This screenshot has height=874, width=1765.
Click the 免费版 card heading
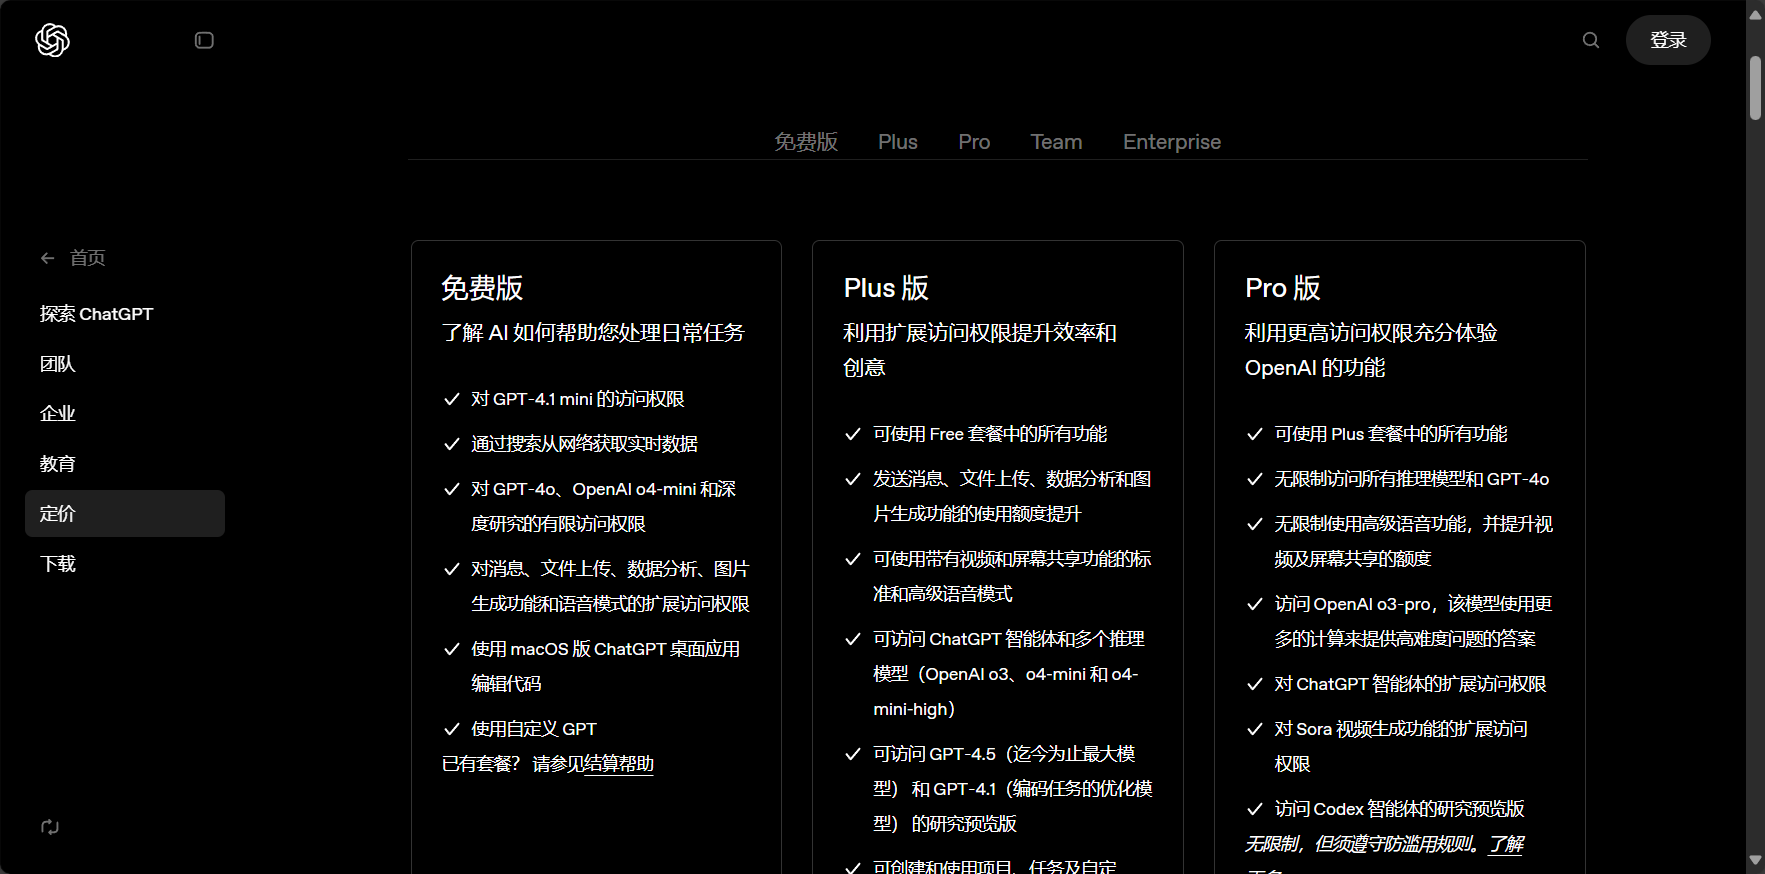(482, 288)
